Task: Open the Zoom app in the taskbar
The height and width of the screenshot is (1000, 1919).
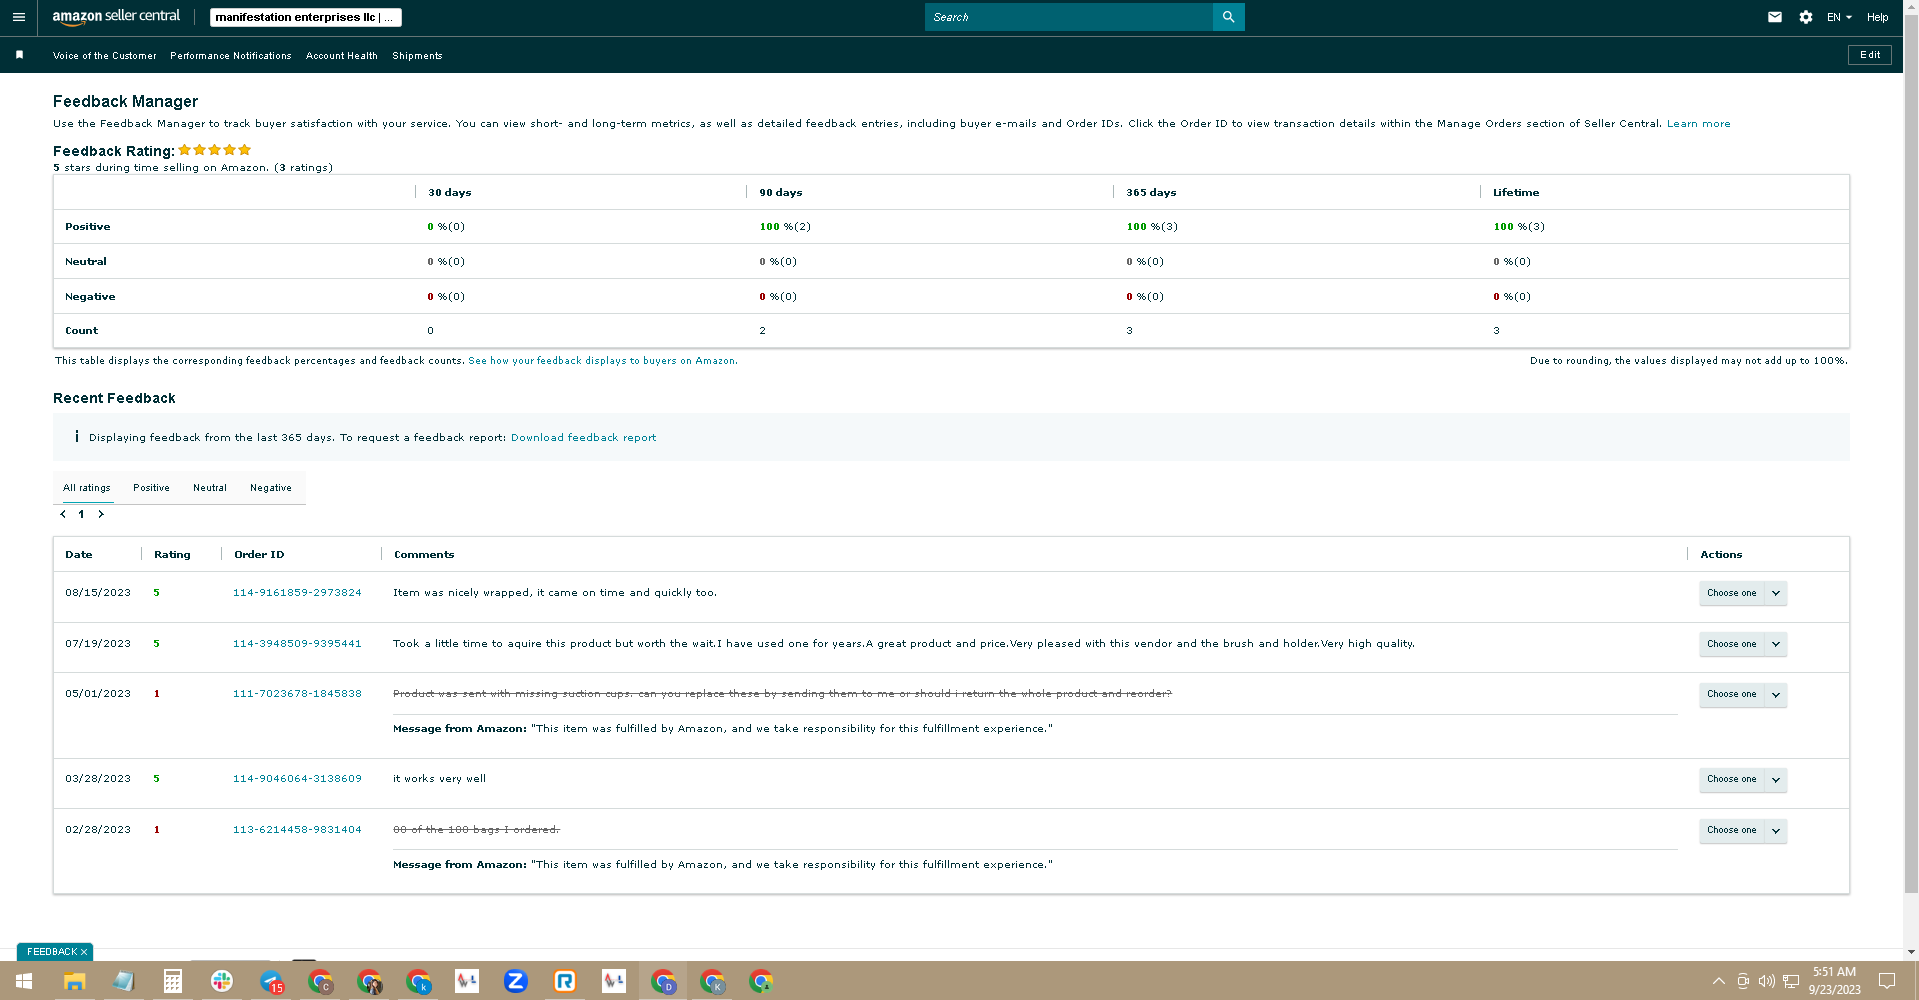Action: (516, 981)
